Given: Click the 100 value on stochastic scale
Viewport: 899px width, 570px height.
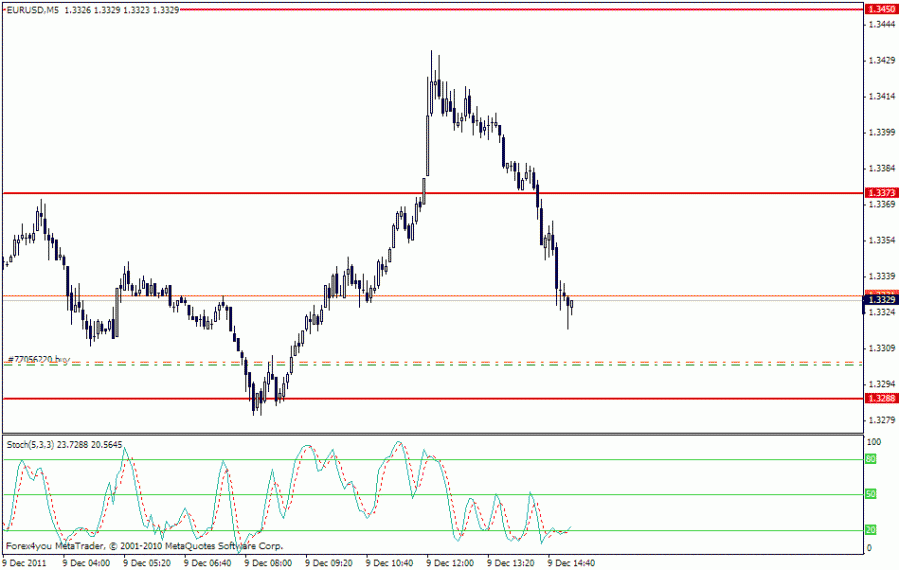Looking at the screenshot, I should point(874,442).
